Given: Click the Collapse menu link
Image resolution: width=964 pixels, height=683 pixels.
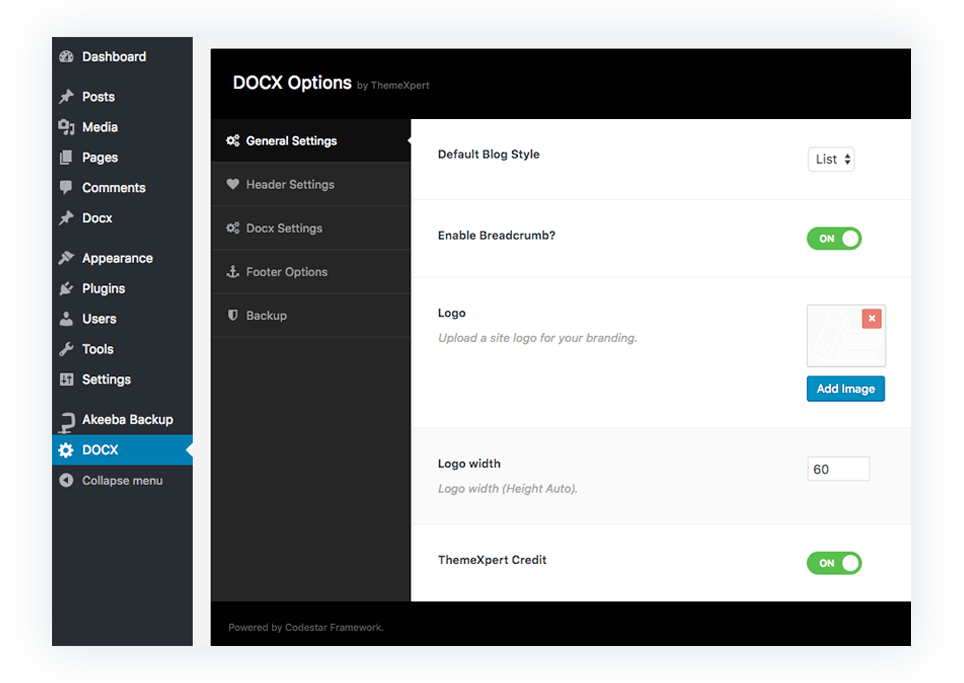Looking at the screenshot, I should click(122, 480).
